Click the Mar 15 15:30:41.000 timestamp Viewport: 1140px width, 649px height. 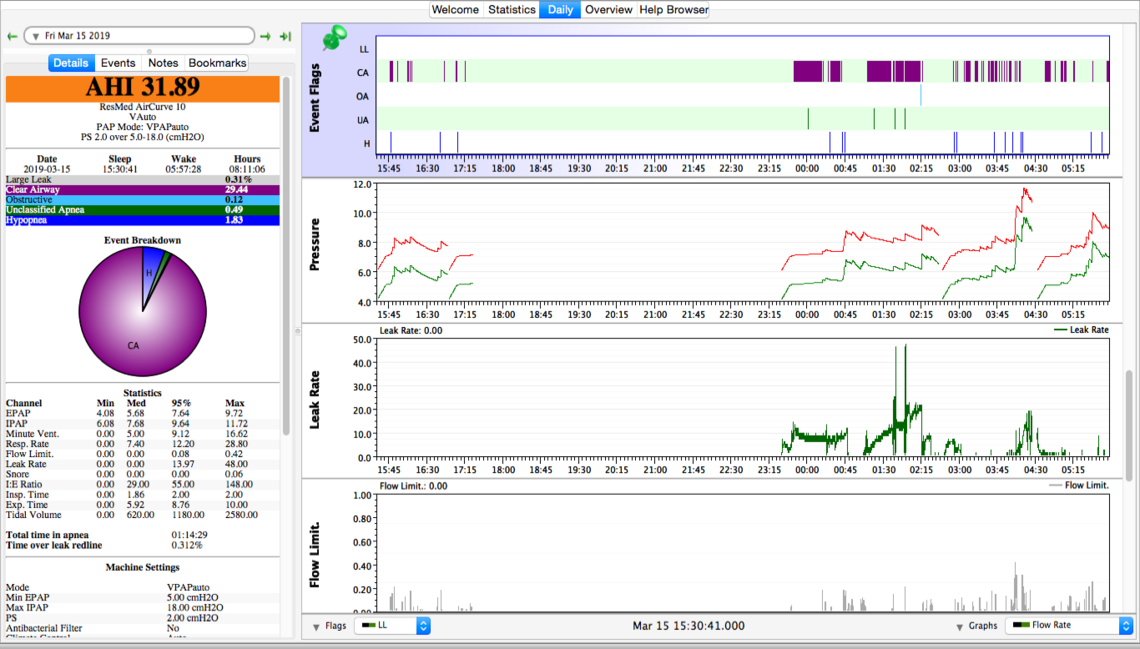[689, 626]
